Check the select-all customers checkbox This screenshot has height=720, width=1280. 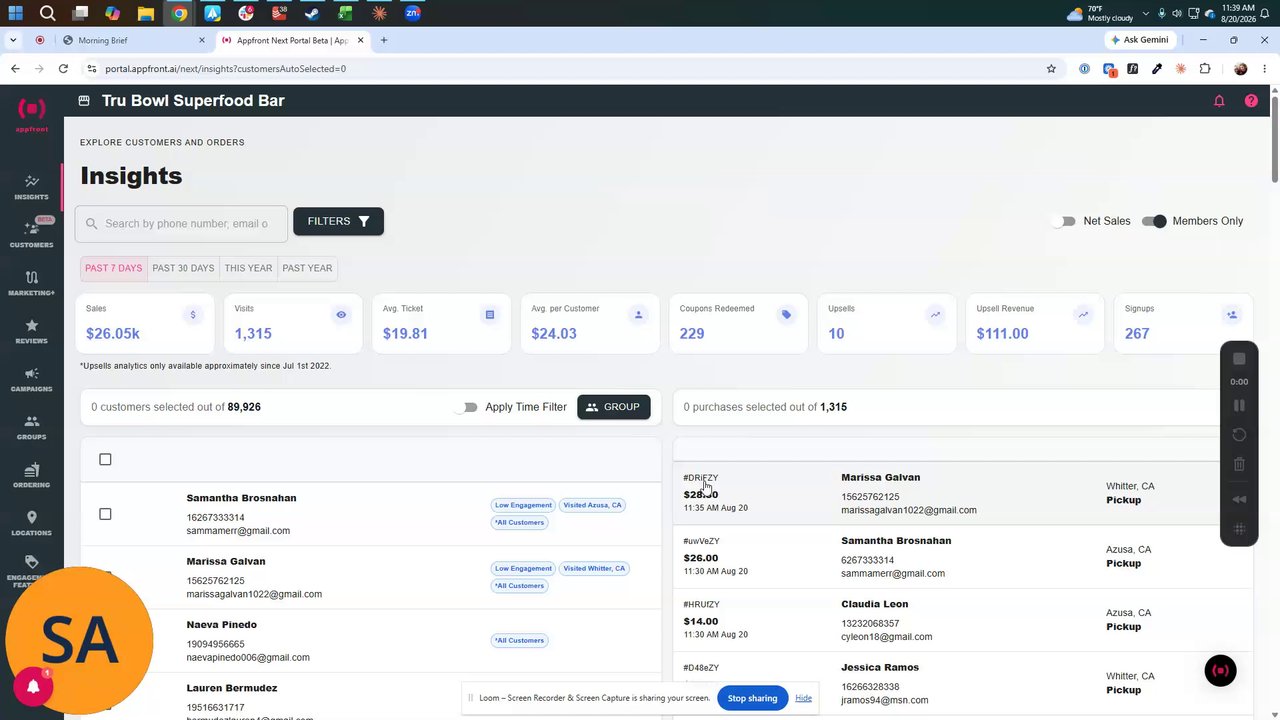click(105, 460)
